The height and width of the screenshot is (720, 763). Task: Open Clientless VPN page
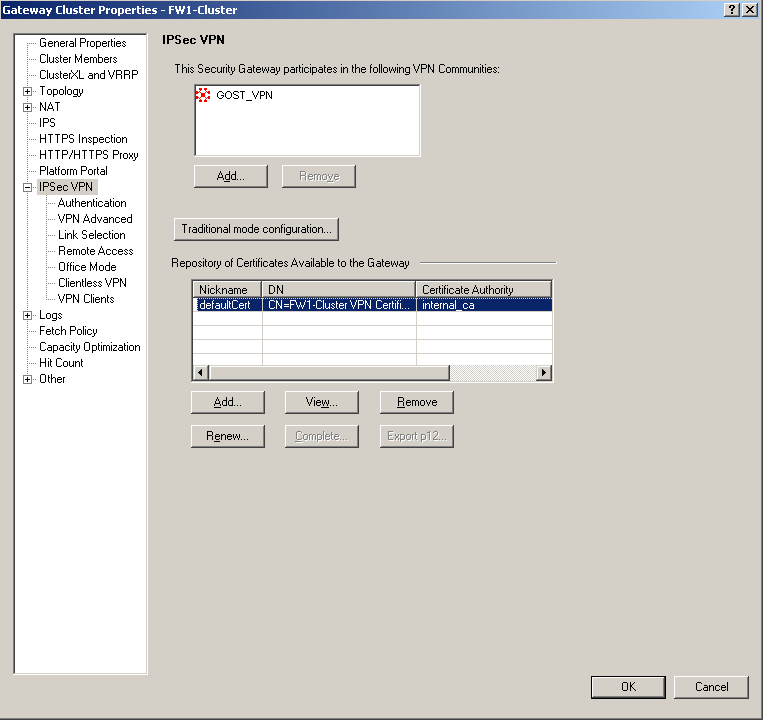click(x=92, y=284)
